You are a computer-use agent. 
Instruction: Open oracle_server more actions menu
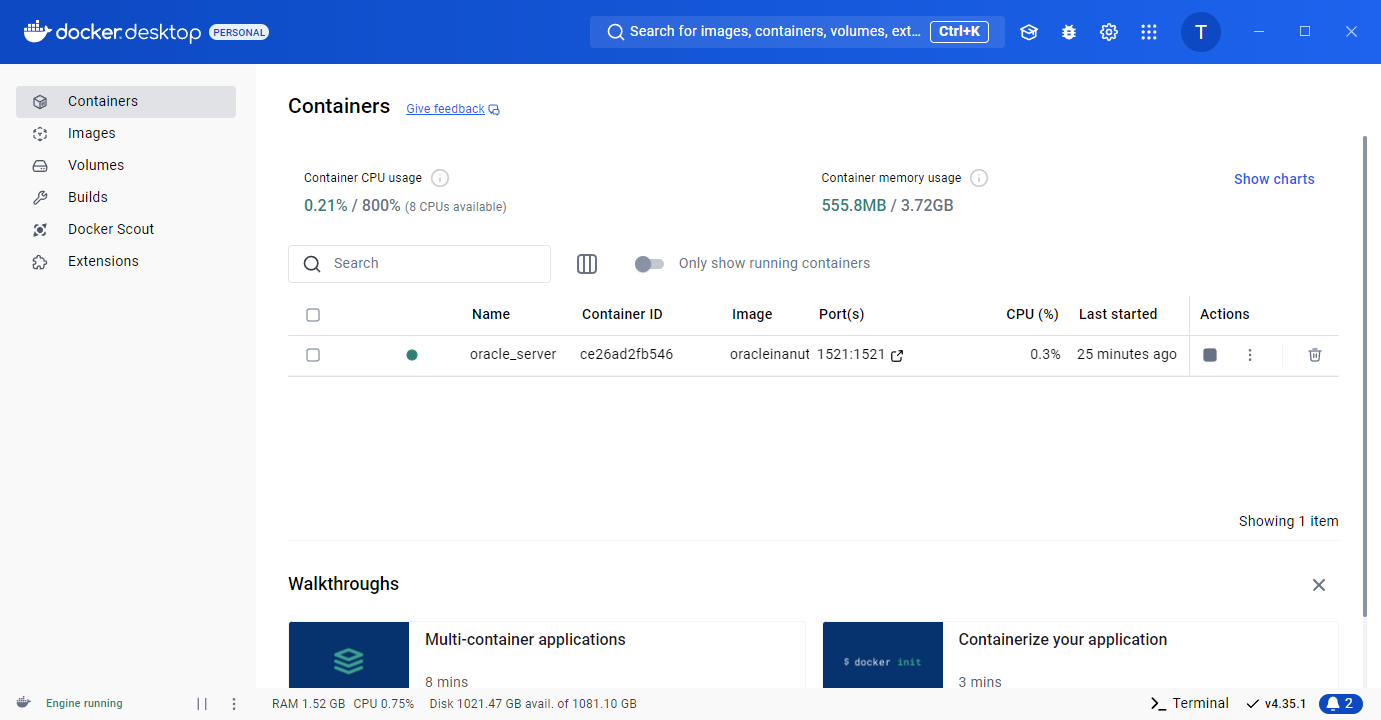click(1250, 355)
